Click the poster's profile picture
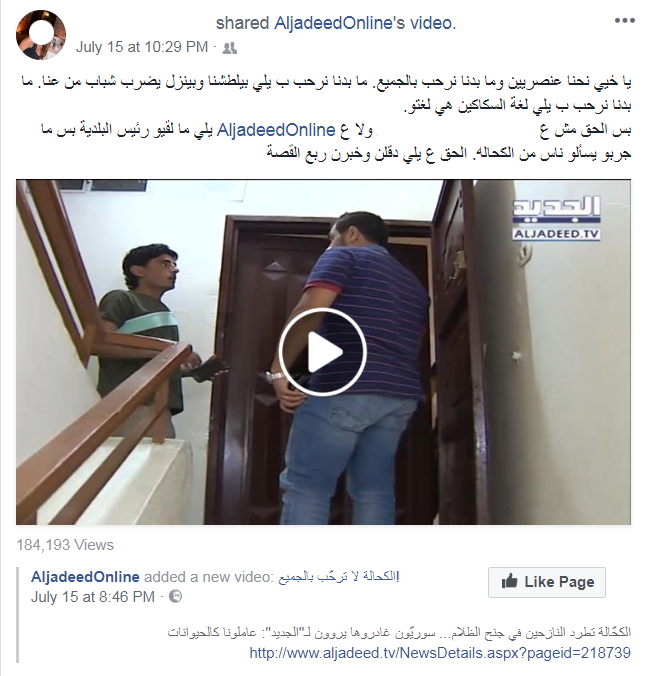This screenshot has height=676, width=646. [x=41, y=35]
